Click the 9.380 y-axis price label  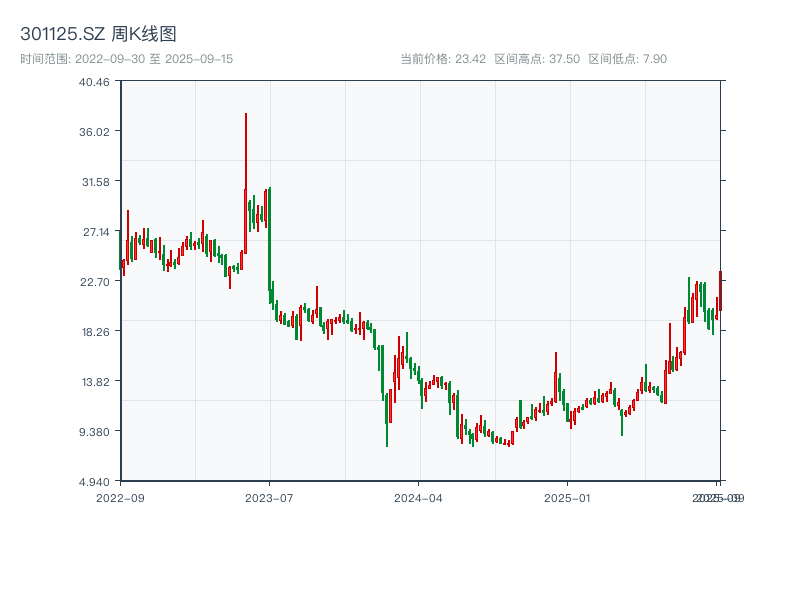(x=94, y=431)
